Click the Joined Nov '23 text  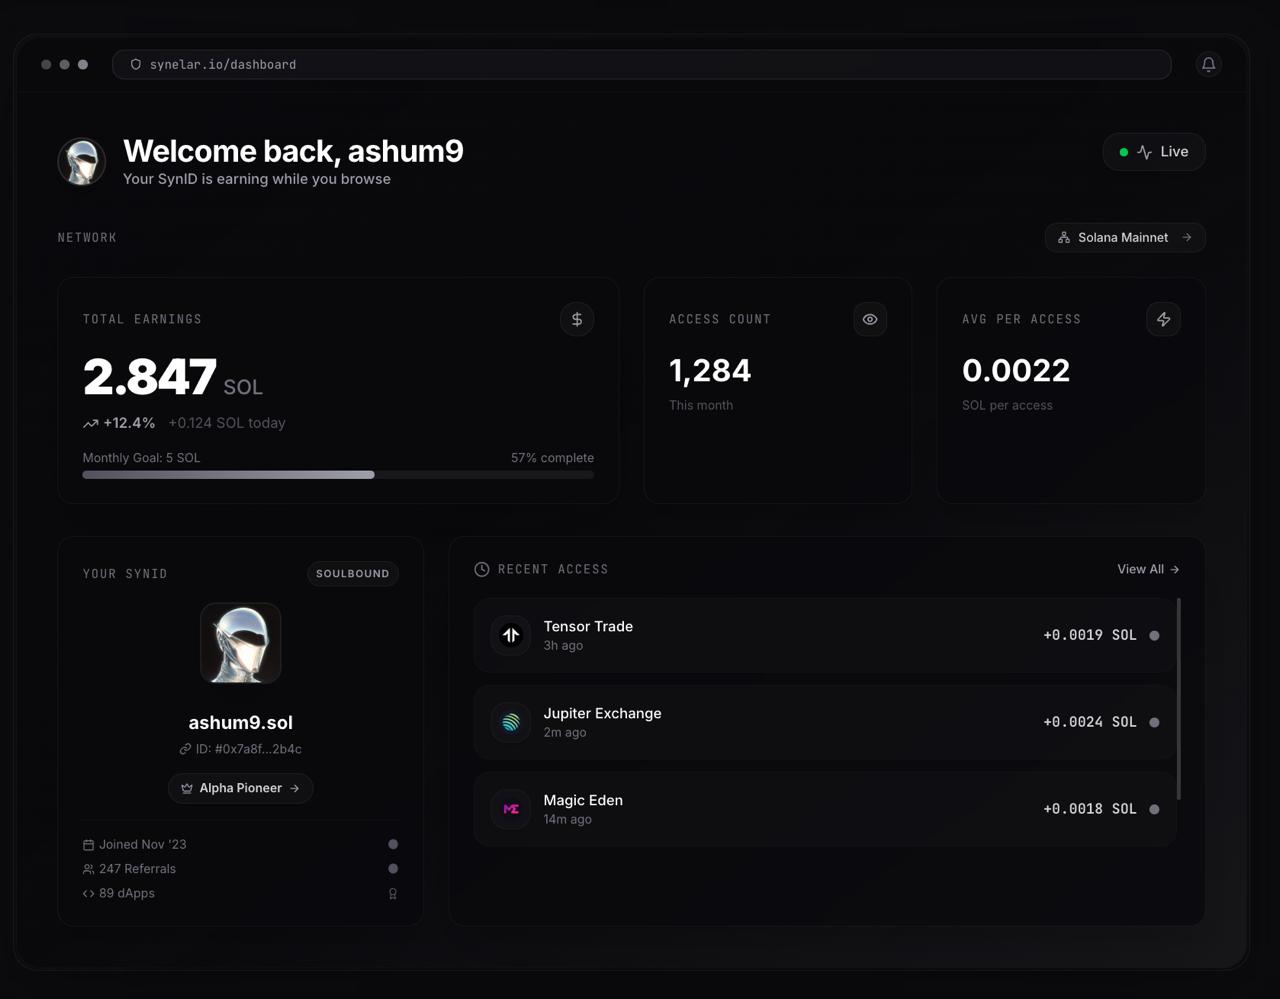tap(143, 845)
